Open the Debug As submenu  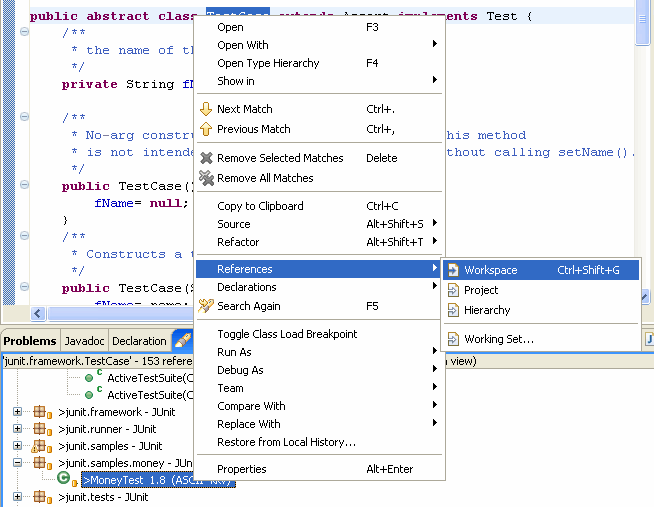pyautogui.click(x=319, y=370)
